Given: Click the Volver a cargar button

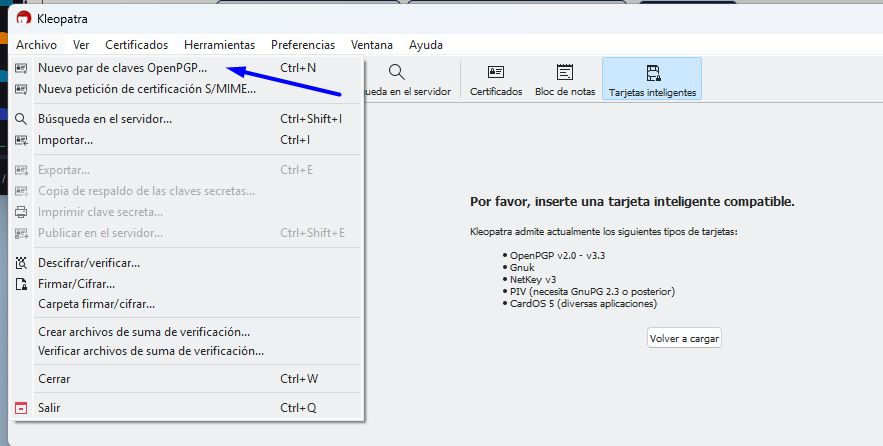Looking at the screenshot, I should coord(684,338).
